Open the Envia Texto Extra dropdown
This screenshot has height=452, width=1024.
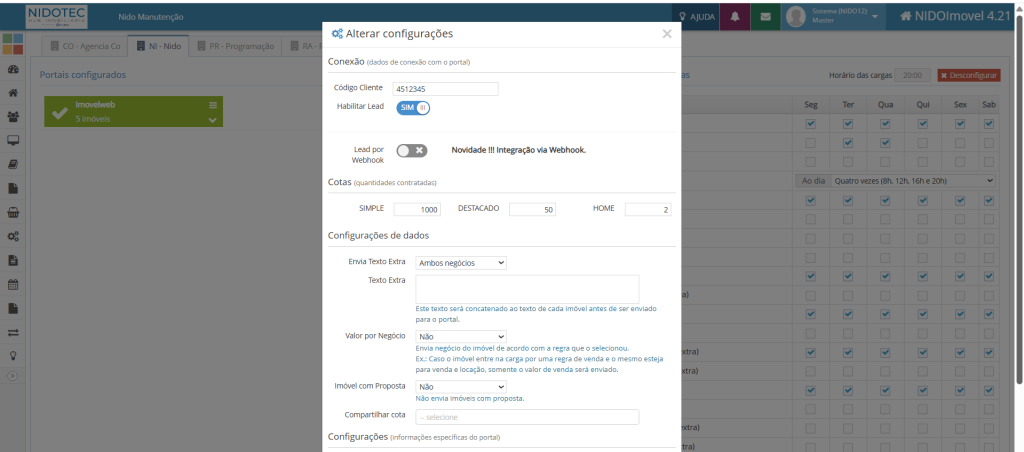coord(461,263)
